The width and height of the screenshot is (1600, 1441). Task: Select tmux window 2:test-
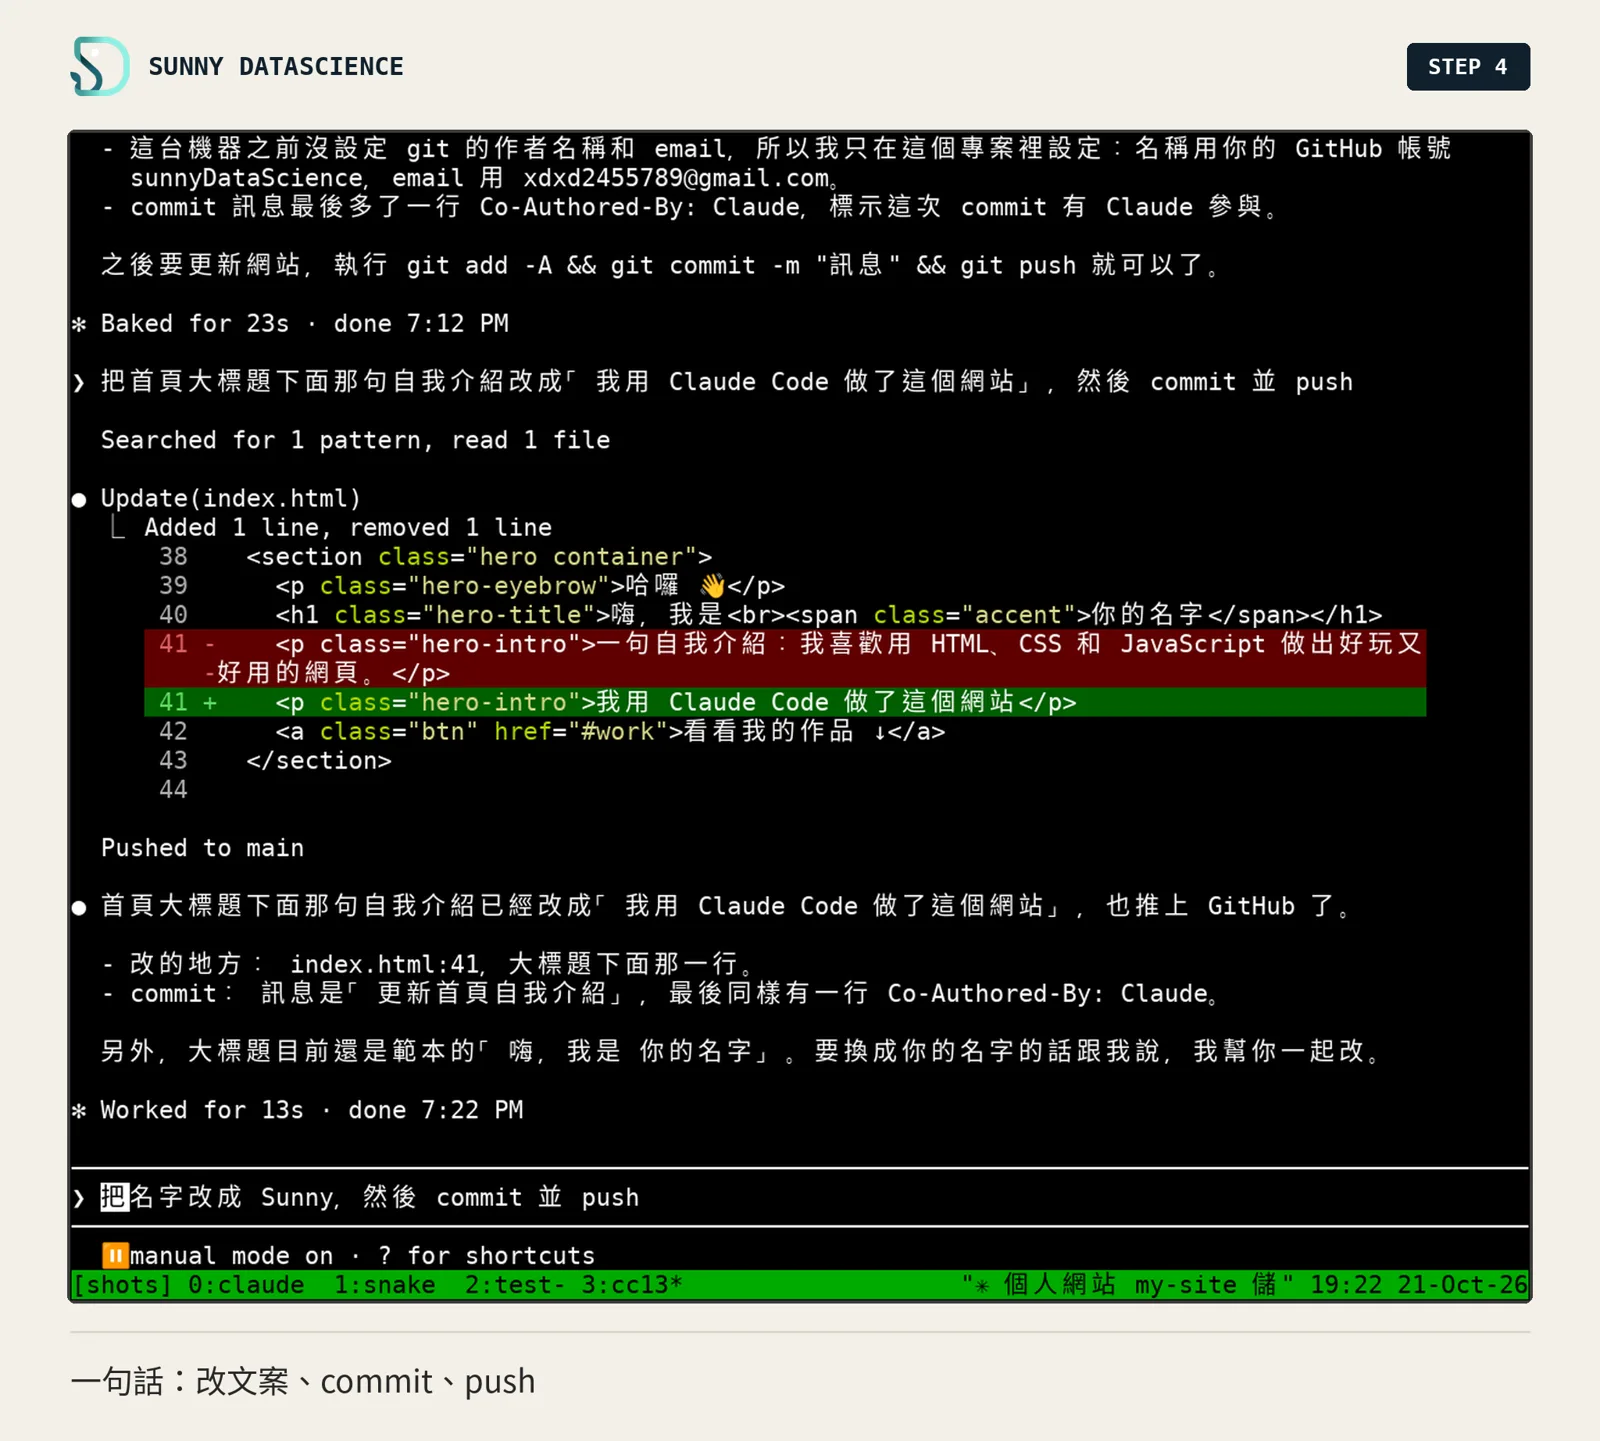coord(515,1285)
